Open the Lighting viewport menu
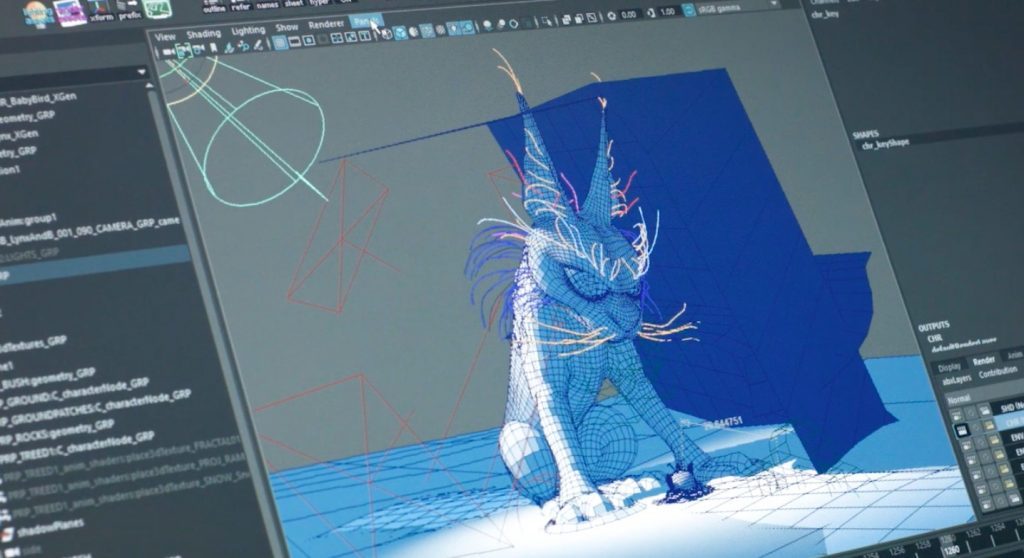 247,32
